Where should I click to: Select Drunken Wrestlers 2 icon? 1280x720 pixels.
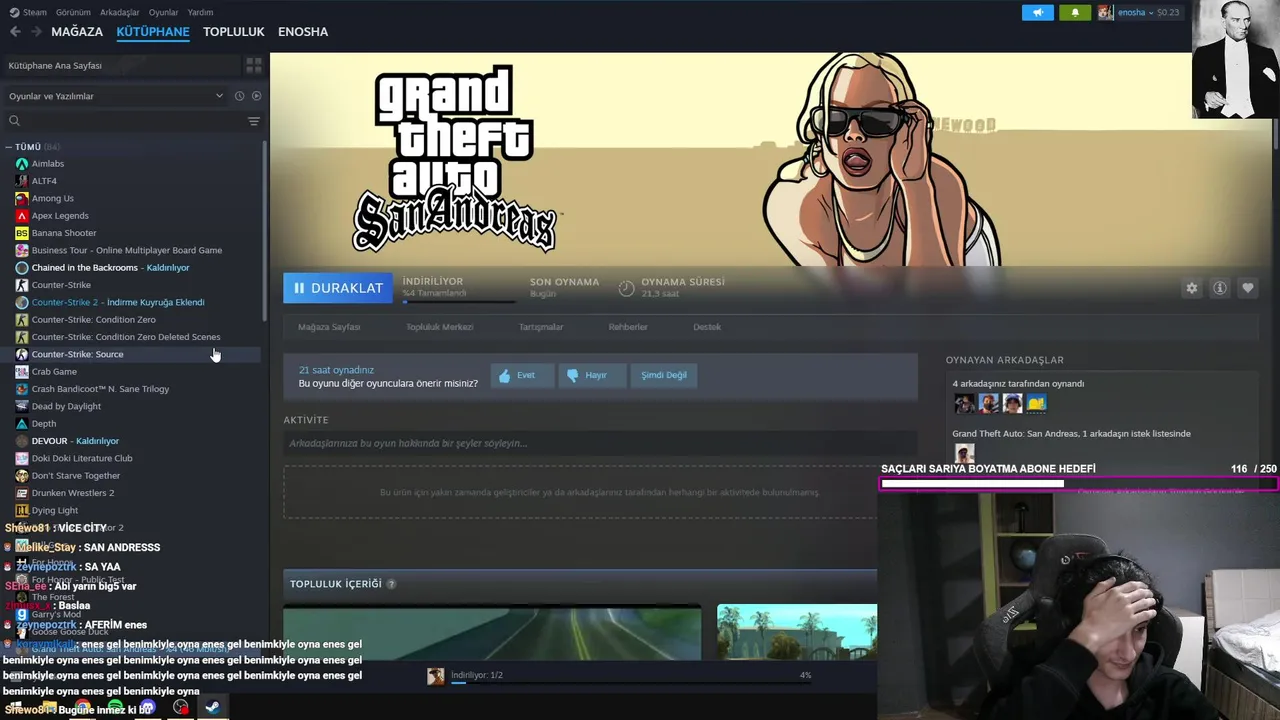tap(22, 493)
